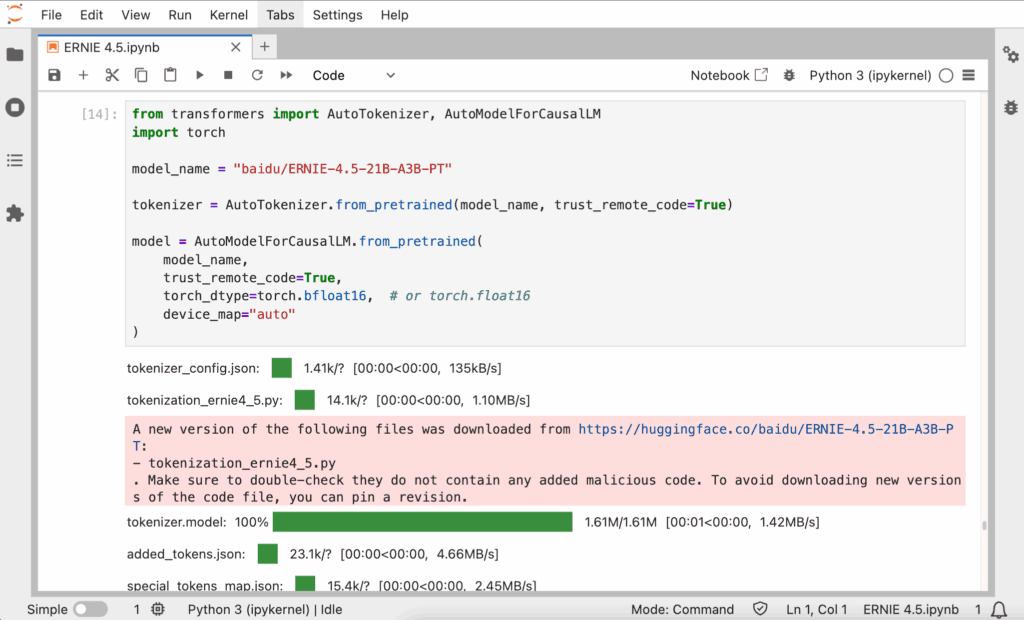Click the device_map "auto" value
The width and height of the screenshot is (1024, 620).
coord(272,314)
